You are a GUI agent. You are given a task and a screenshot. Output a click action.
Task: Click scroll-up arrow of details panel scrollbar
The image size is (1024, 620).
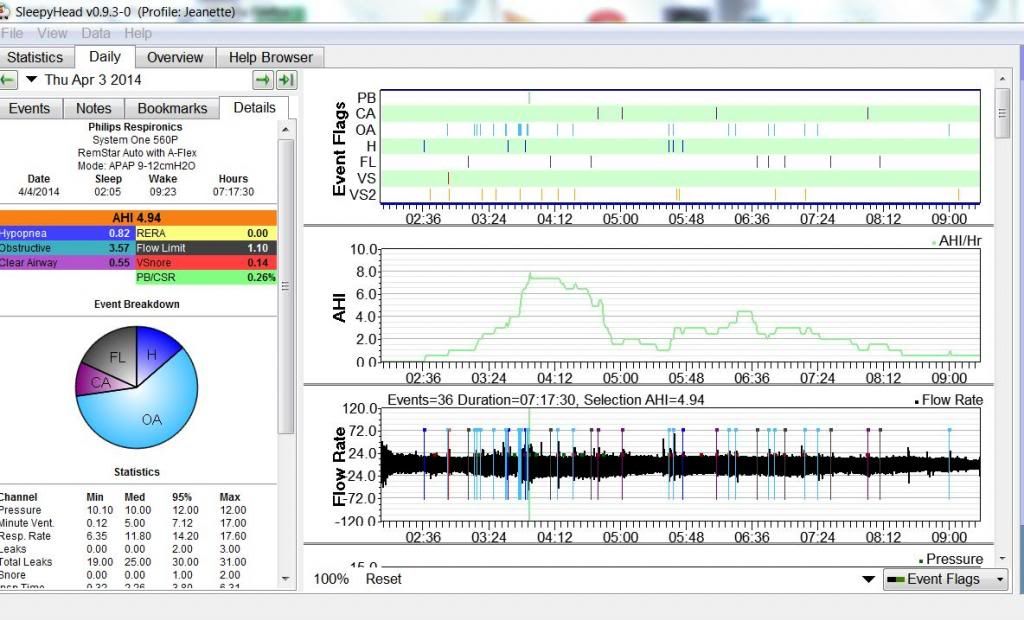pyautogui.click(x=286, y=130)
